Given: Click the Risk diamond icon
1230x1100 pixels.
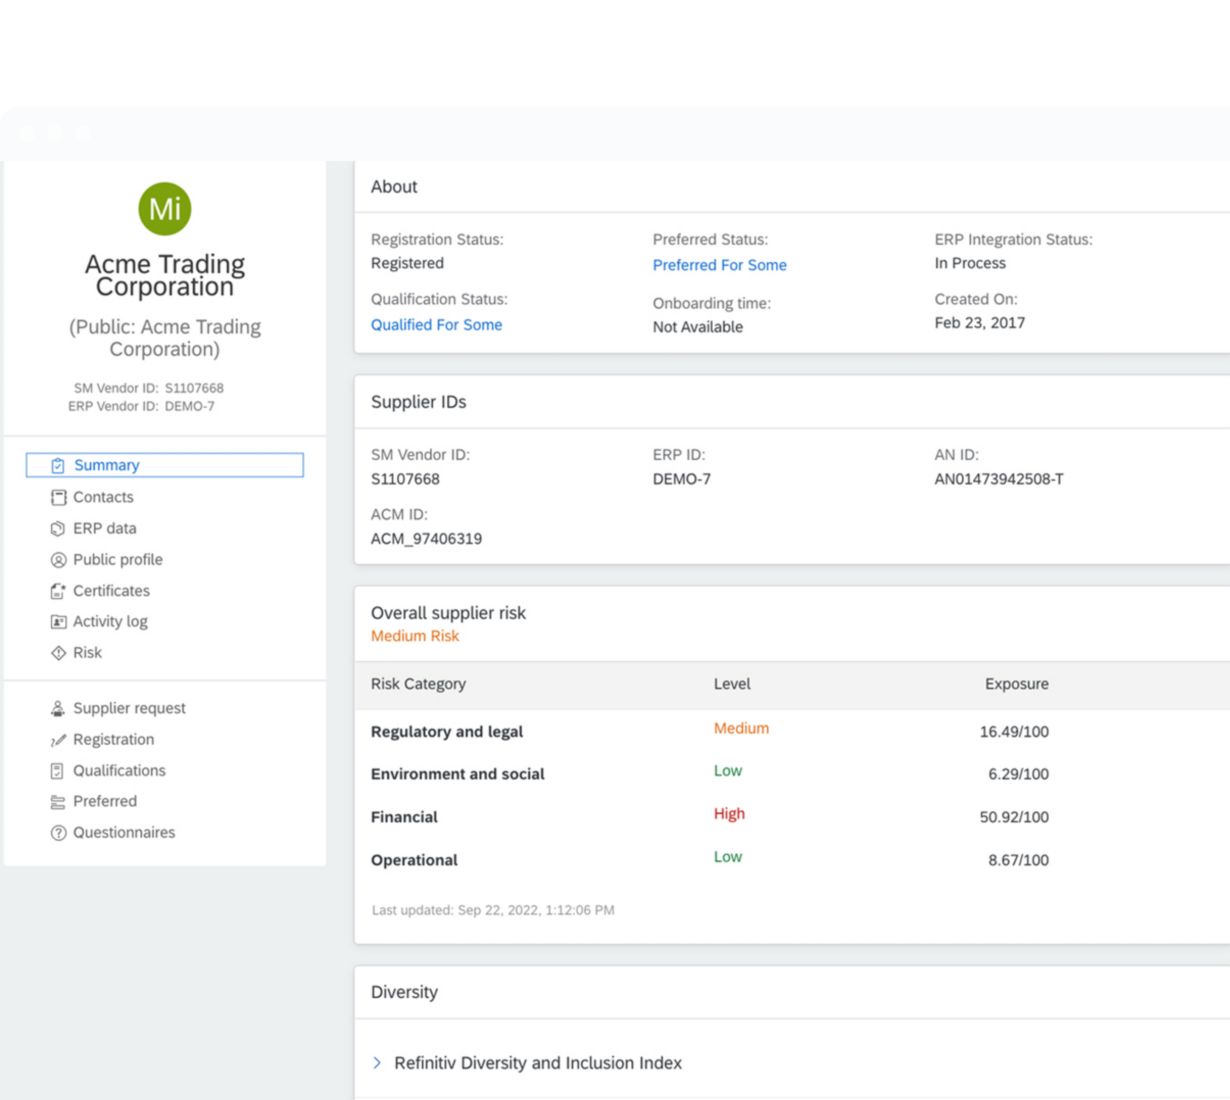Looking at the screenshot, I should pyautogui.click(x=58, y=653).
